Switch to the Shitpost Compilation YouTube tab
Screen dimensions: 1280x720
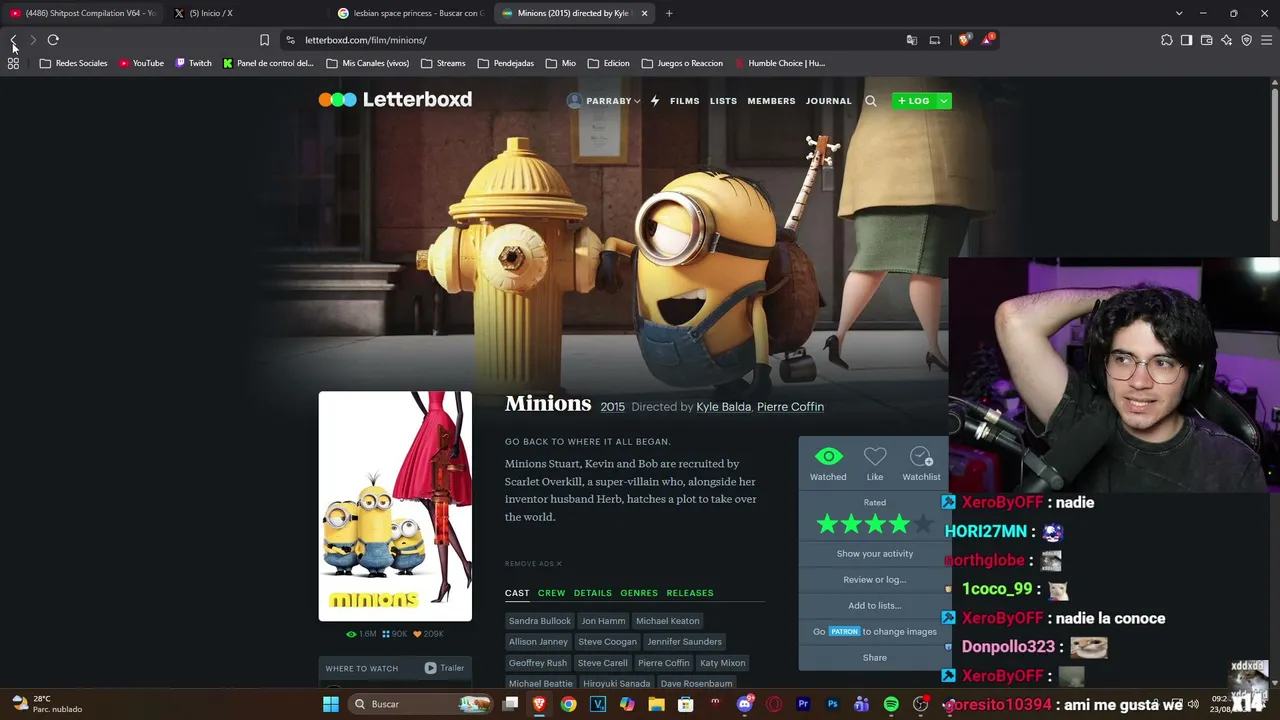click(82, 13)
